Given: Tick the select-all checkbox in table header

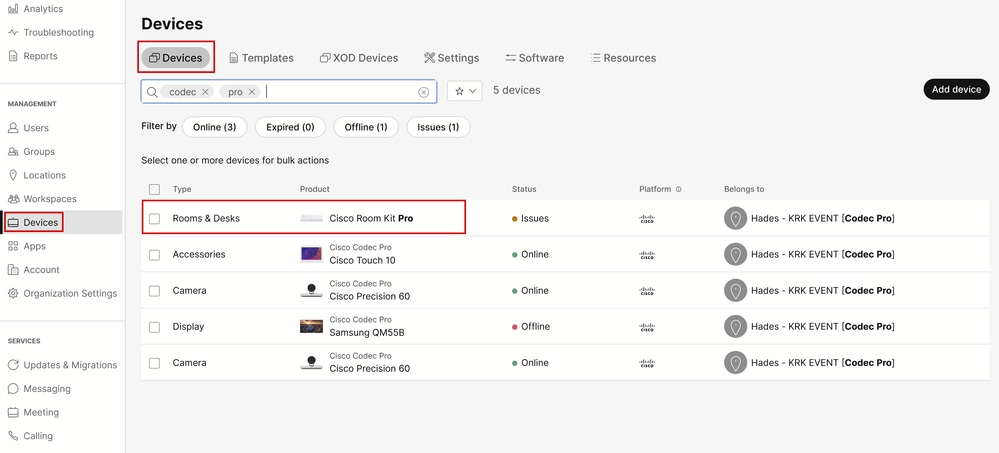Looking at the screenshot, I should [154, 189].
